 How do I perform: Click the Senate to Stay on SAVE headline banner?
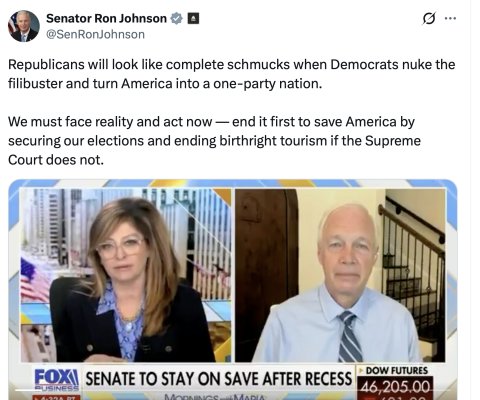coord(219,379)
